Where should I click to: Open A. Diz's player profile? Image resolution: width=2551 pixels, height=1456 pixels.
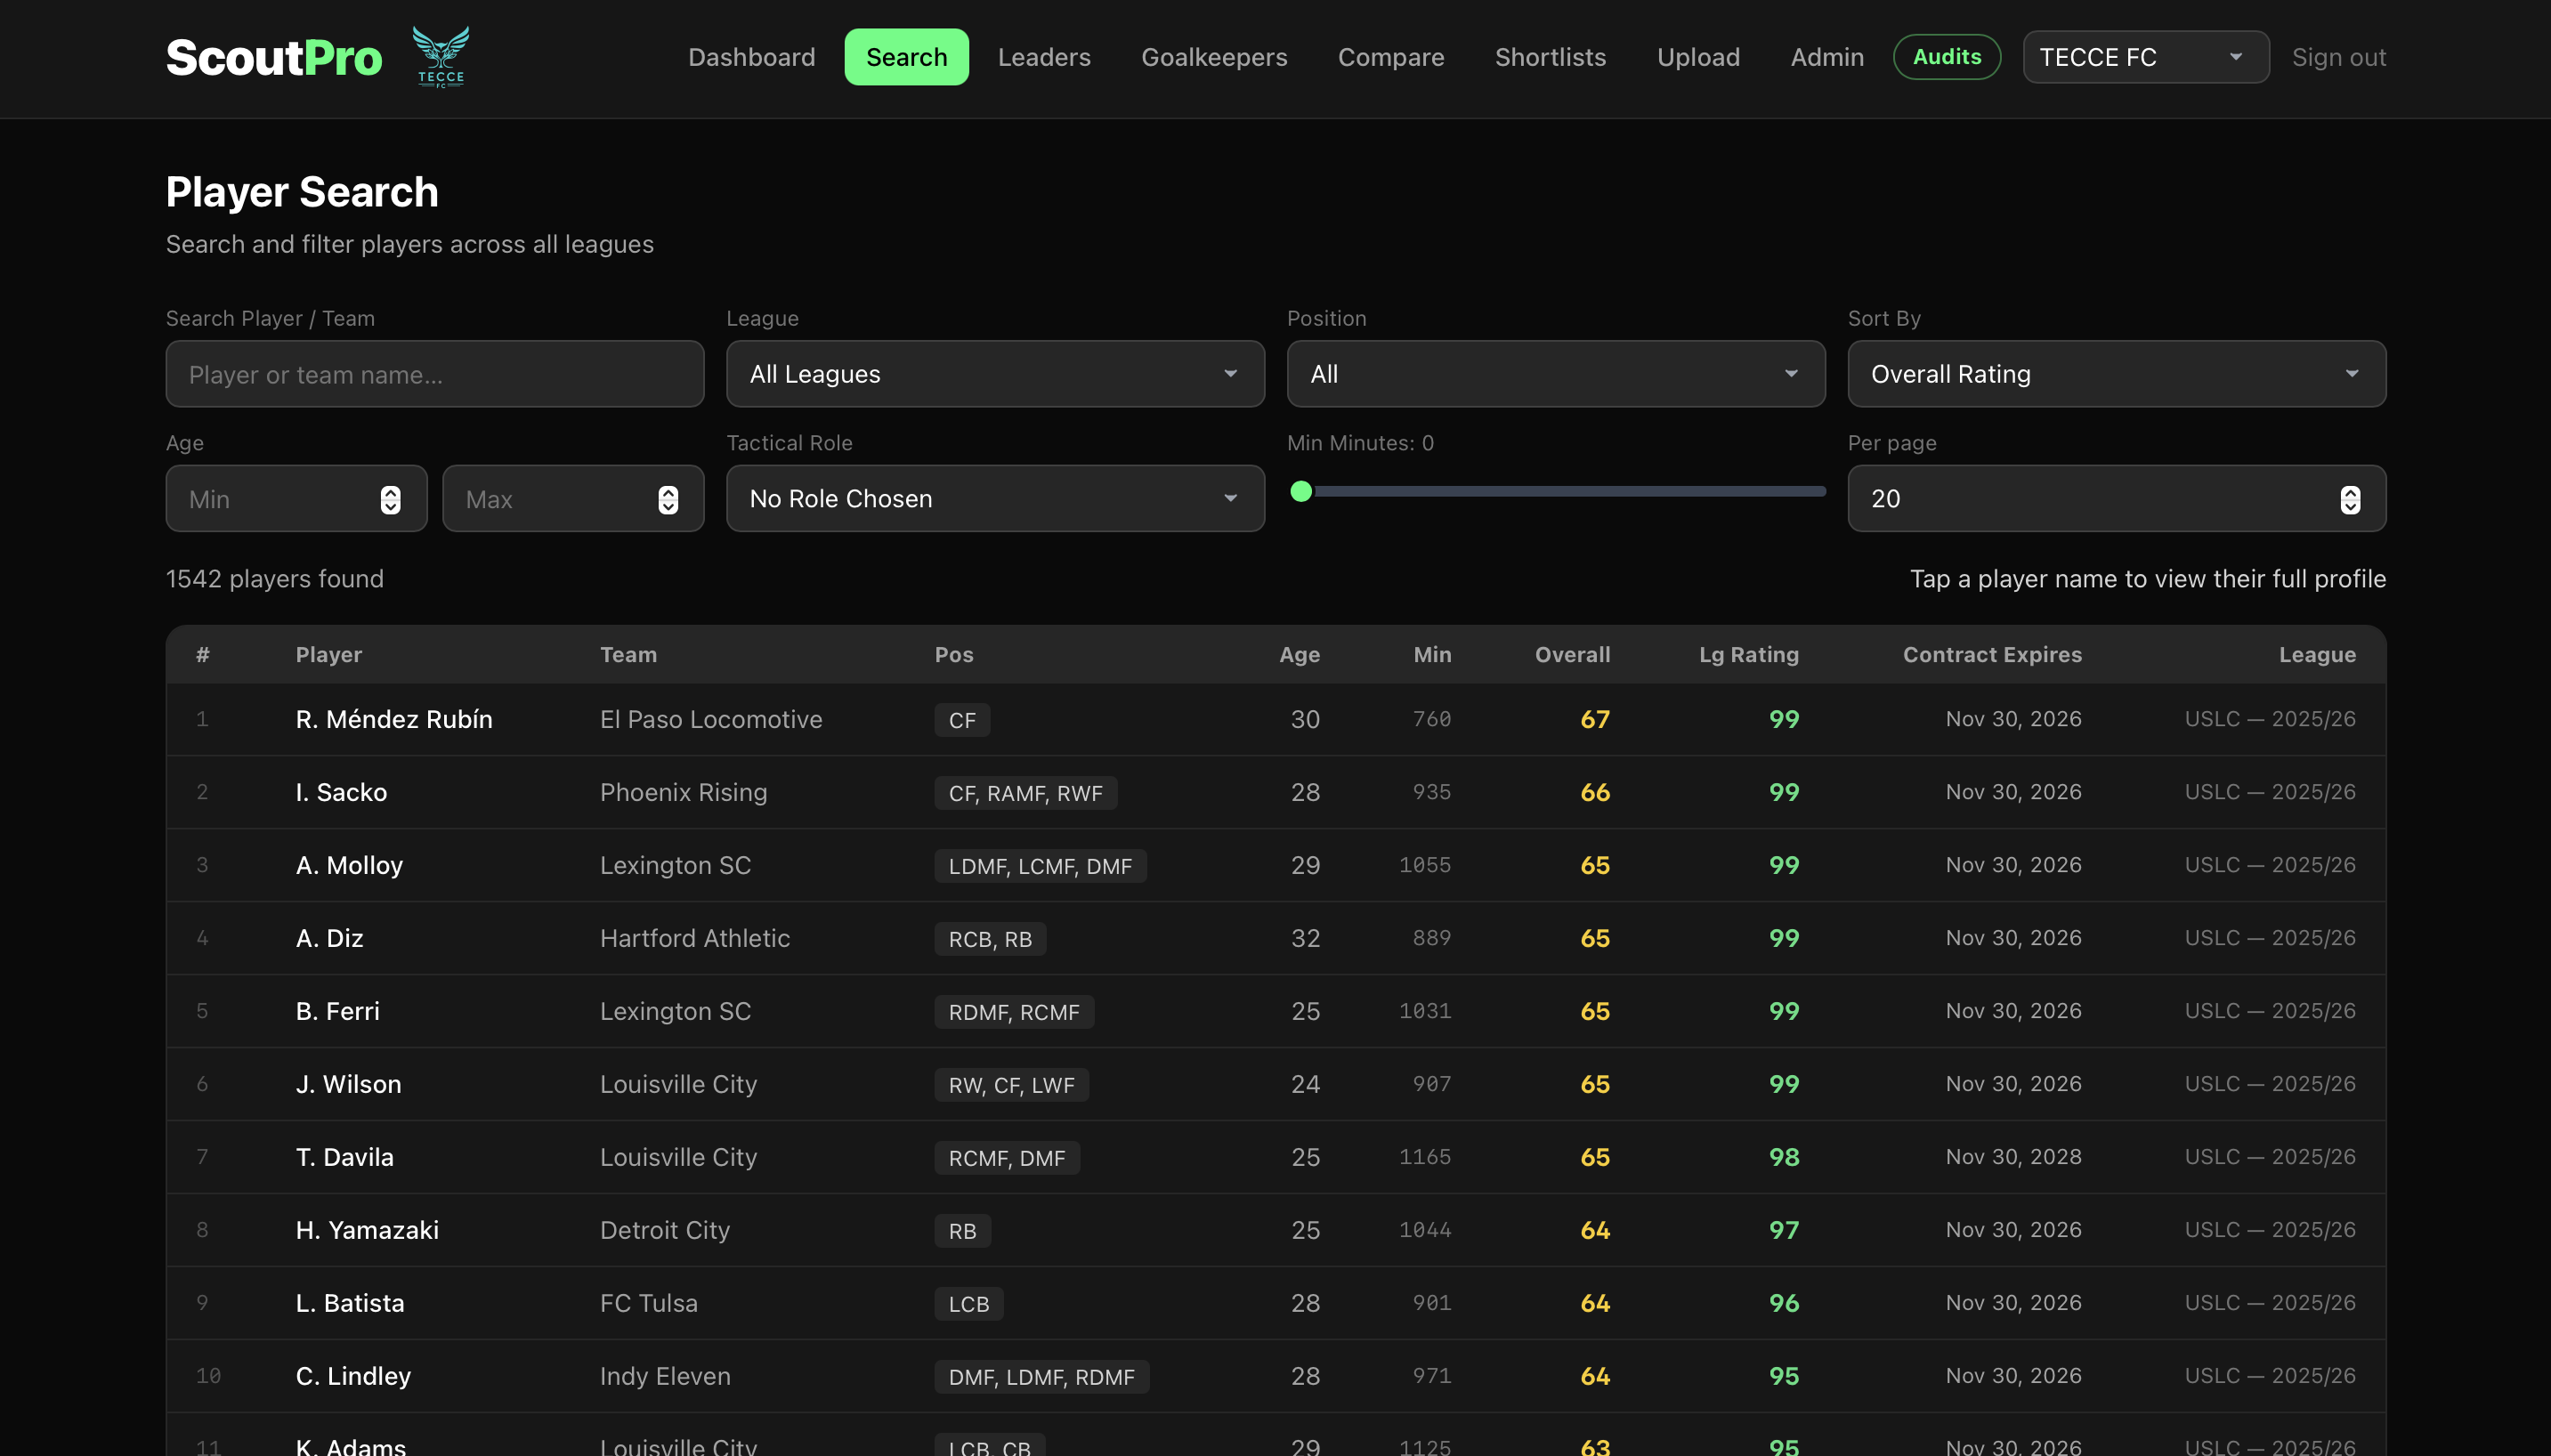click(x=329, y=938)
